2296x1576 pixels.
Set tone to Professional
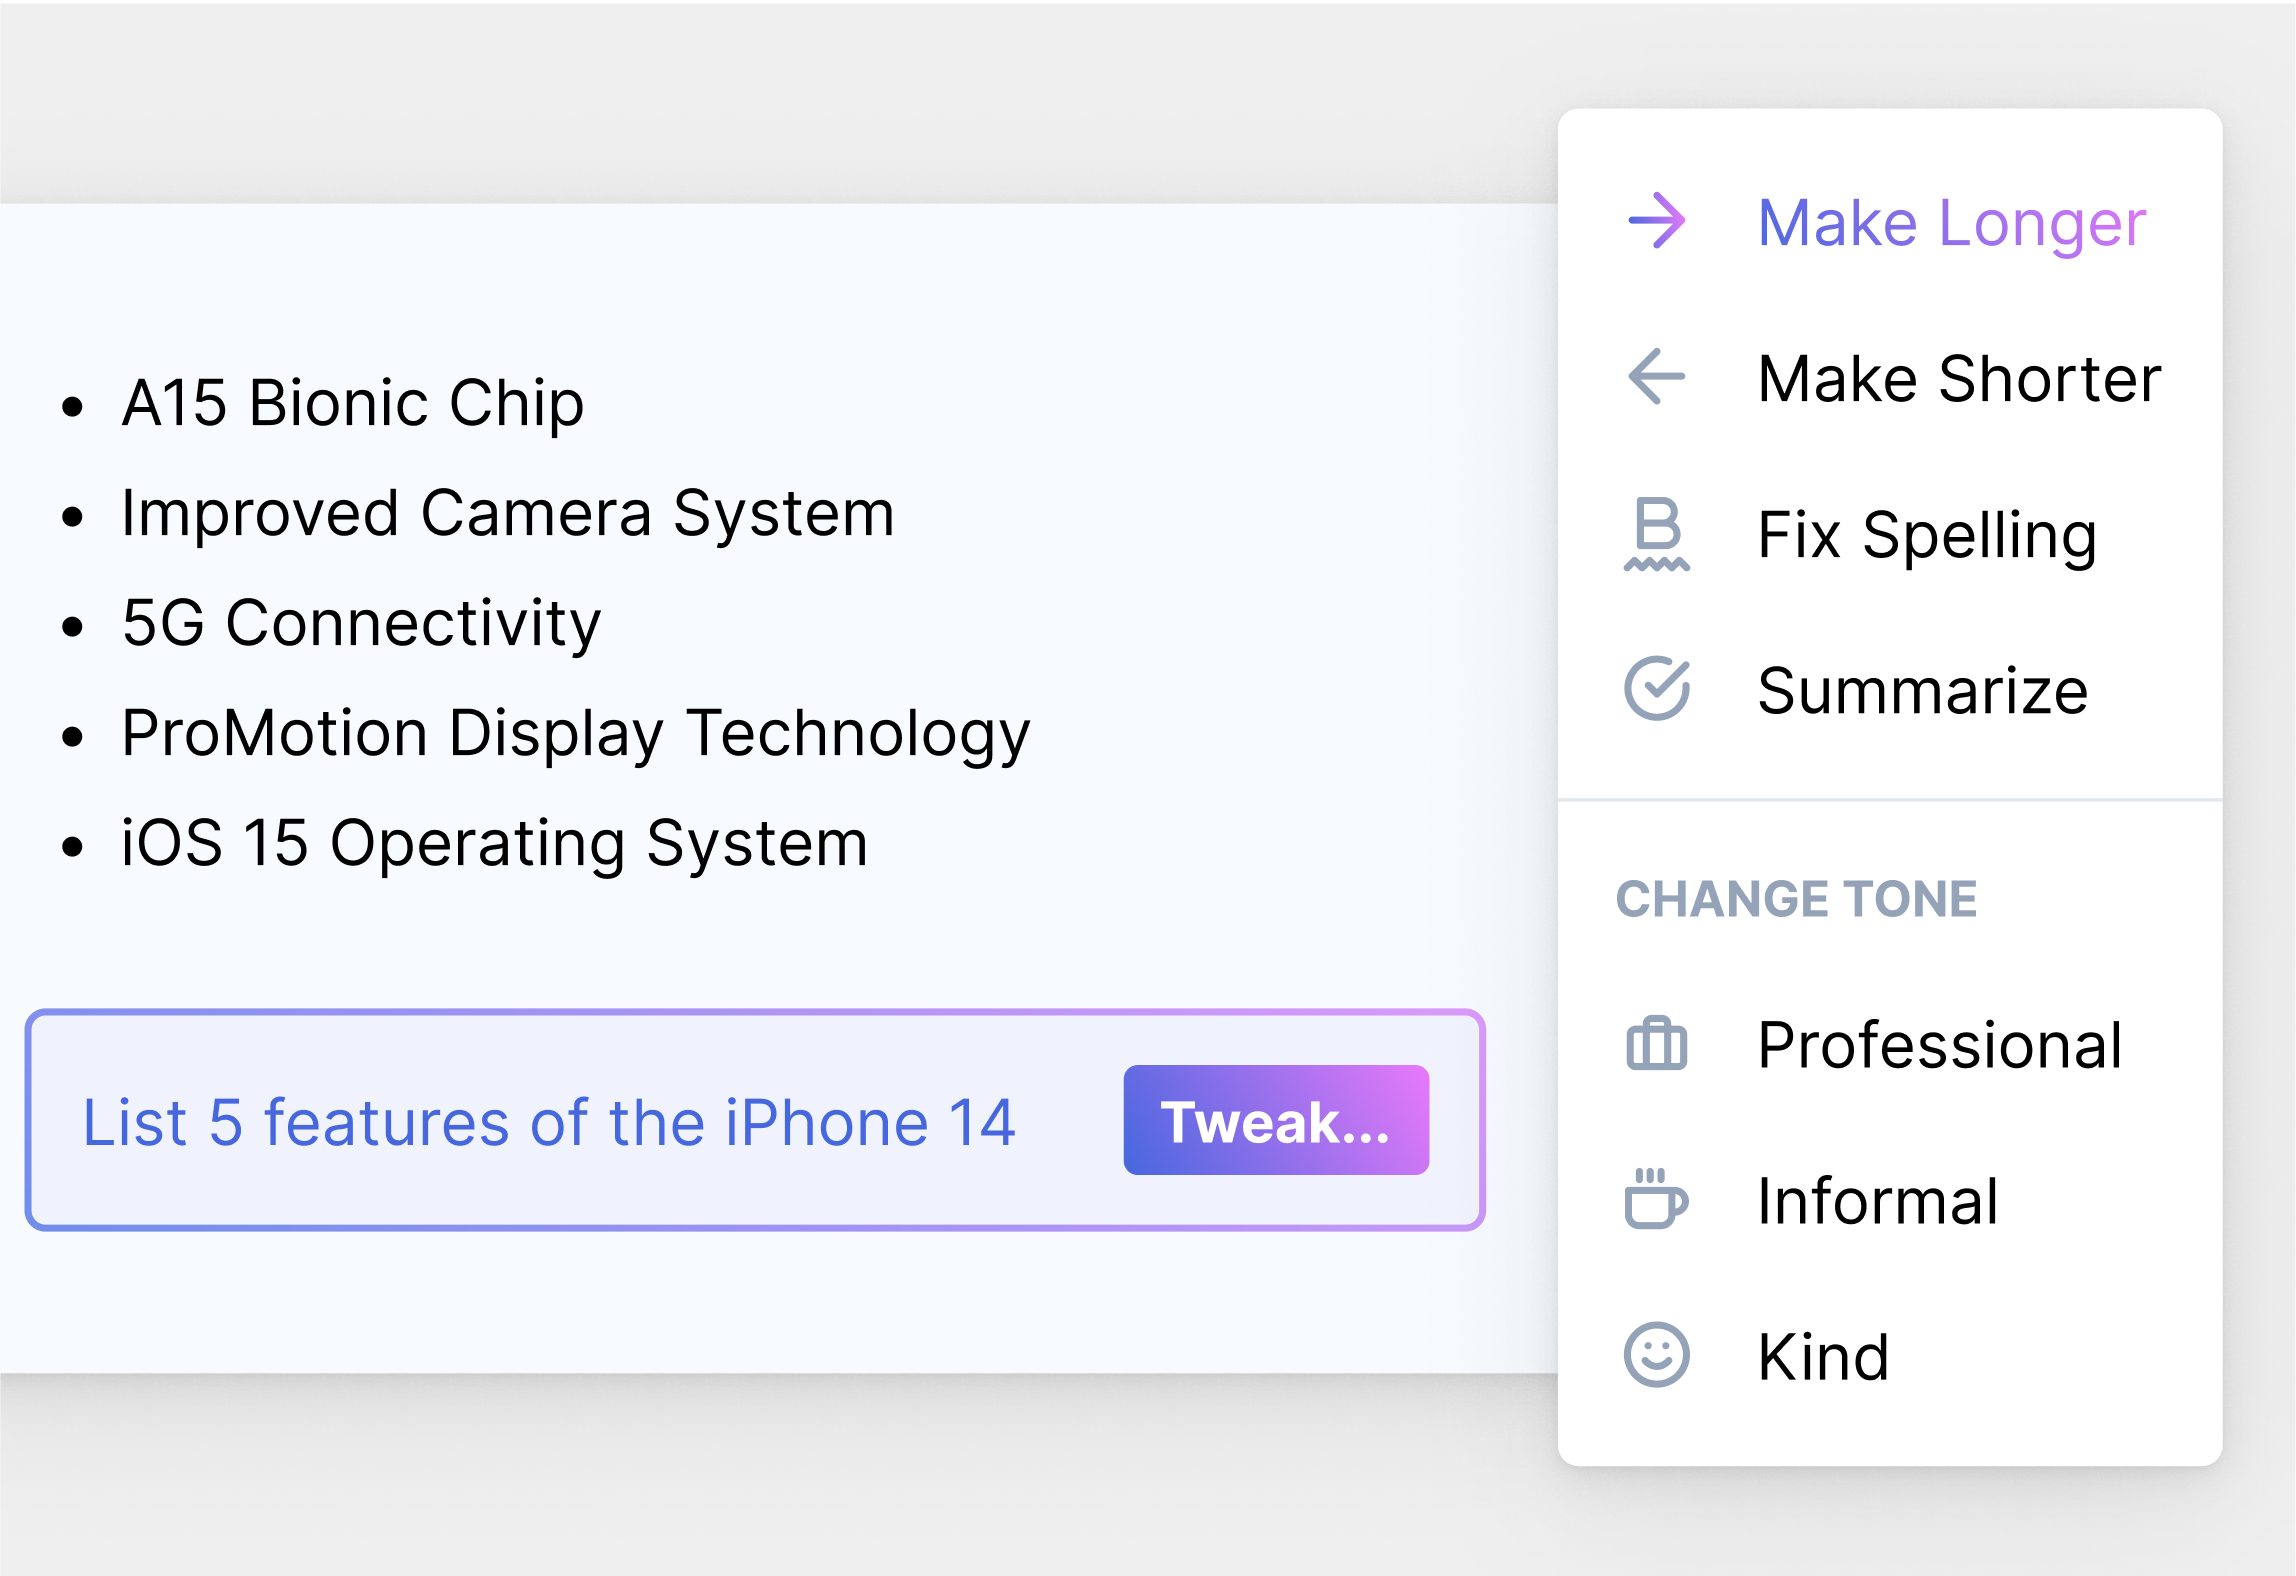(1889, 1044)
